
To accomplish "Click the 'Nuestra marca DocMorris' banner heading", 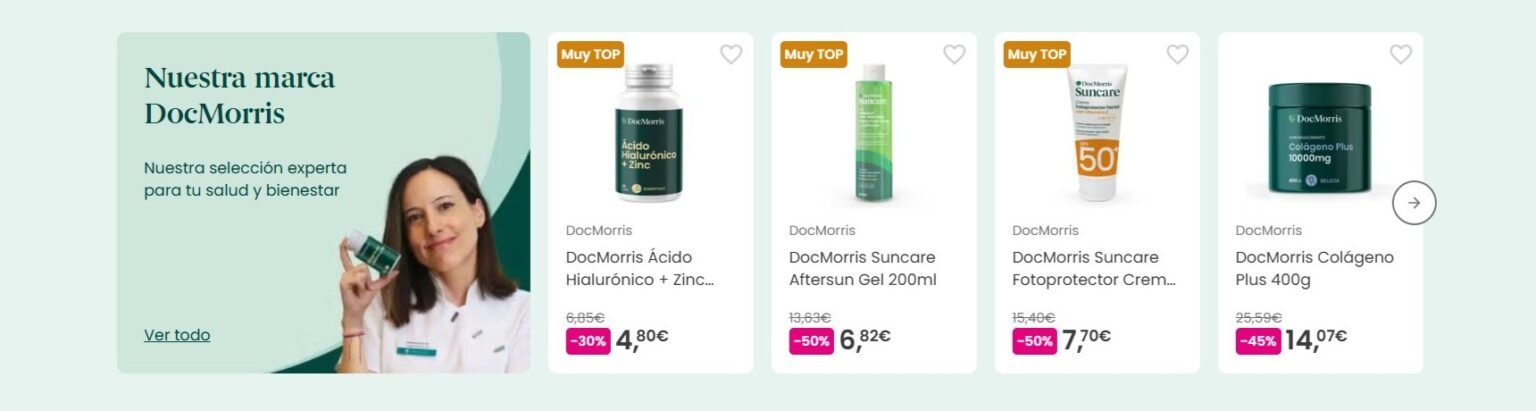I will (240, 95).
